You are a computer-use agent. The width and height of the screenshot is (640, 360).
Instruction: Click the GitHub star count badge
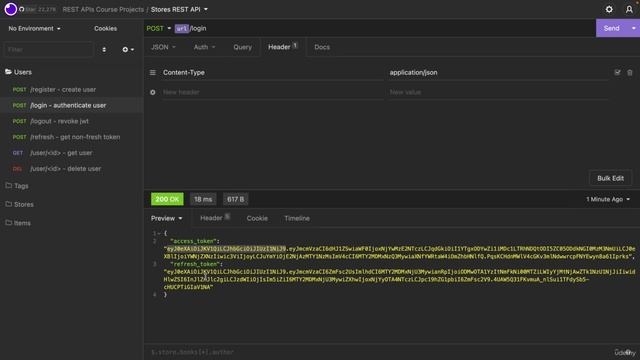(40, 9)
